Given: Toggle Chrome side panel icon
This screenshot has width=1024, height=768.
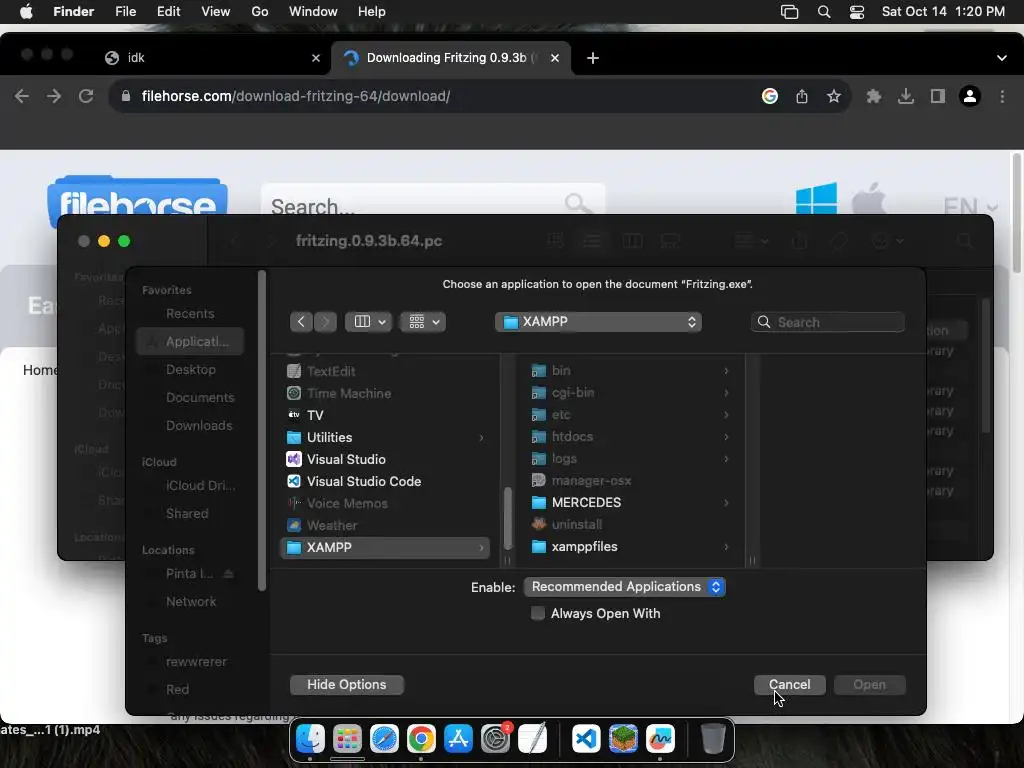Looking at the screenshot, I should click(x=938, y=97).
